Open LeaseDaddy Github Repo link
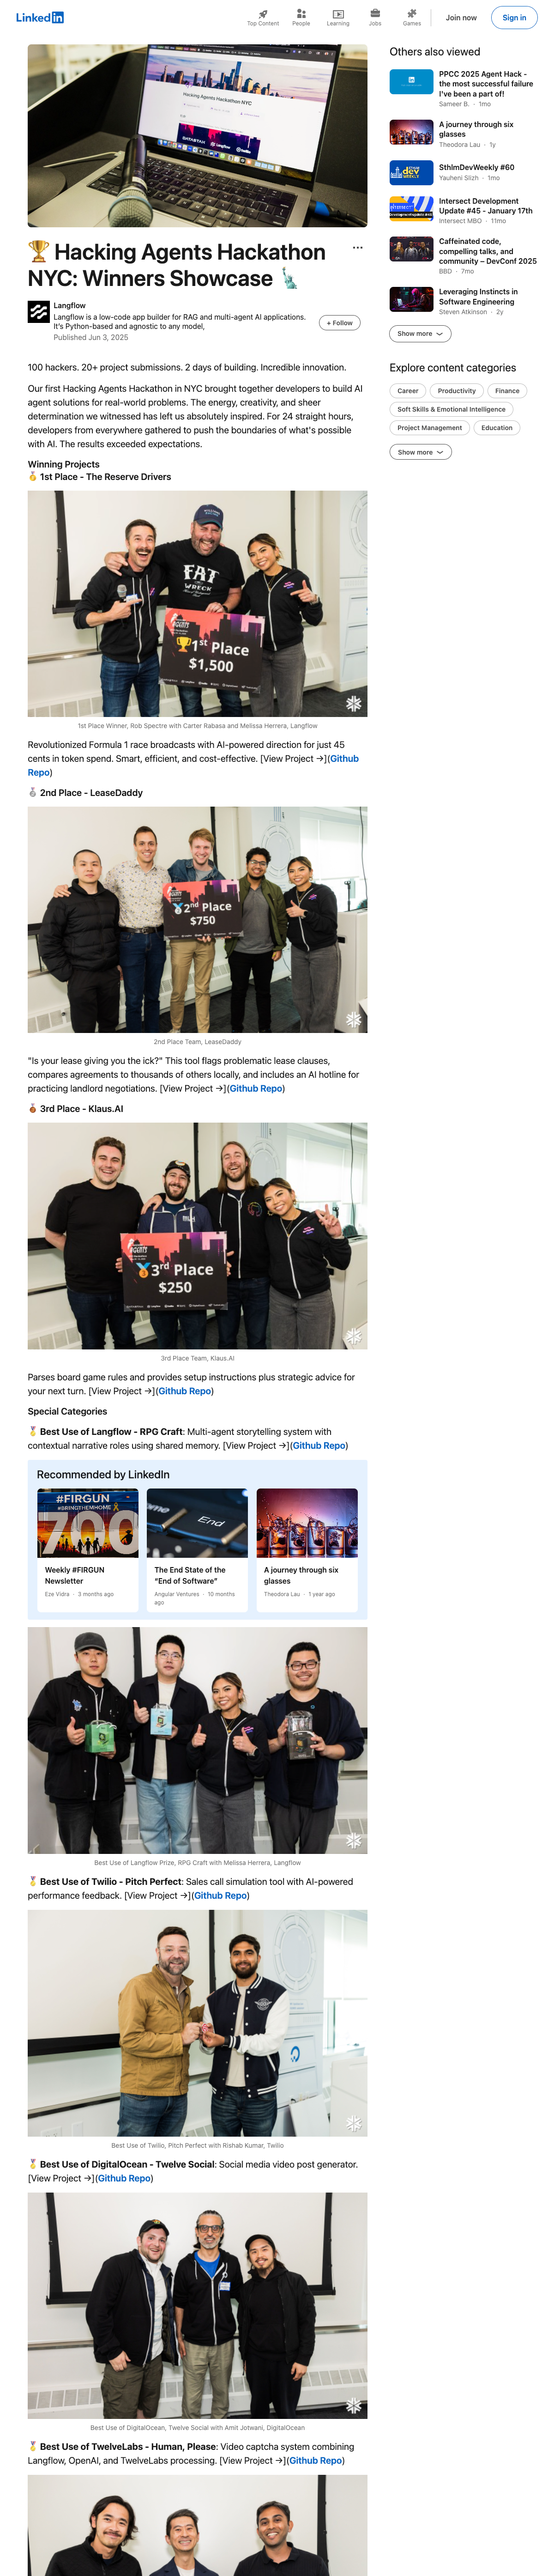Viewport: 554px width, 2576px height. click(x=256, y=1088)
